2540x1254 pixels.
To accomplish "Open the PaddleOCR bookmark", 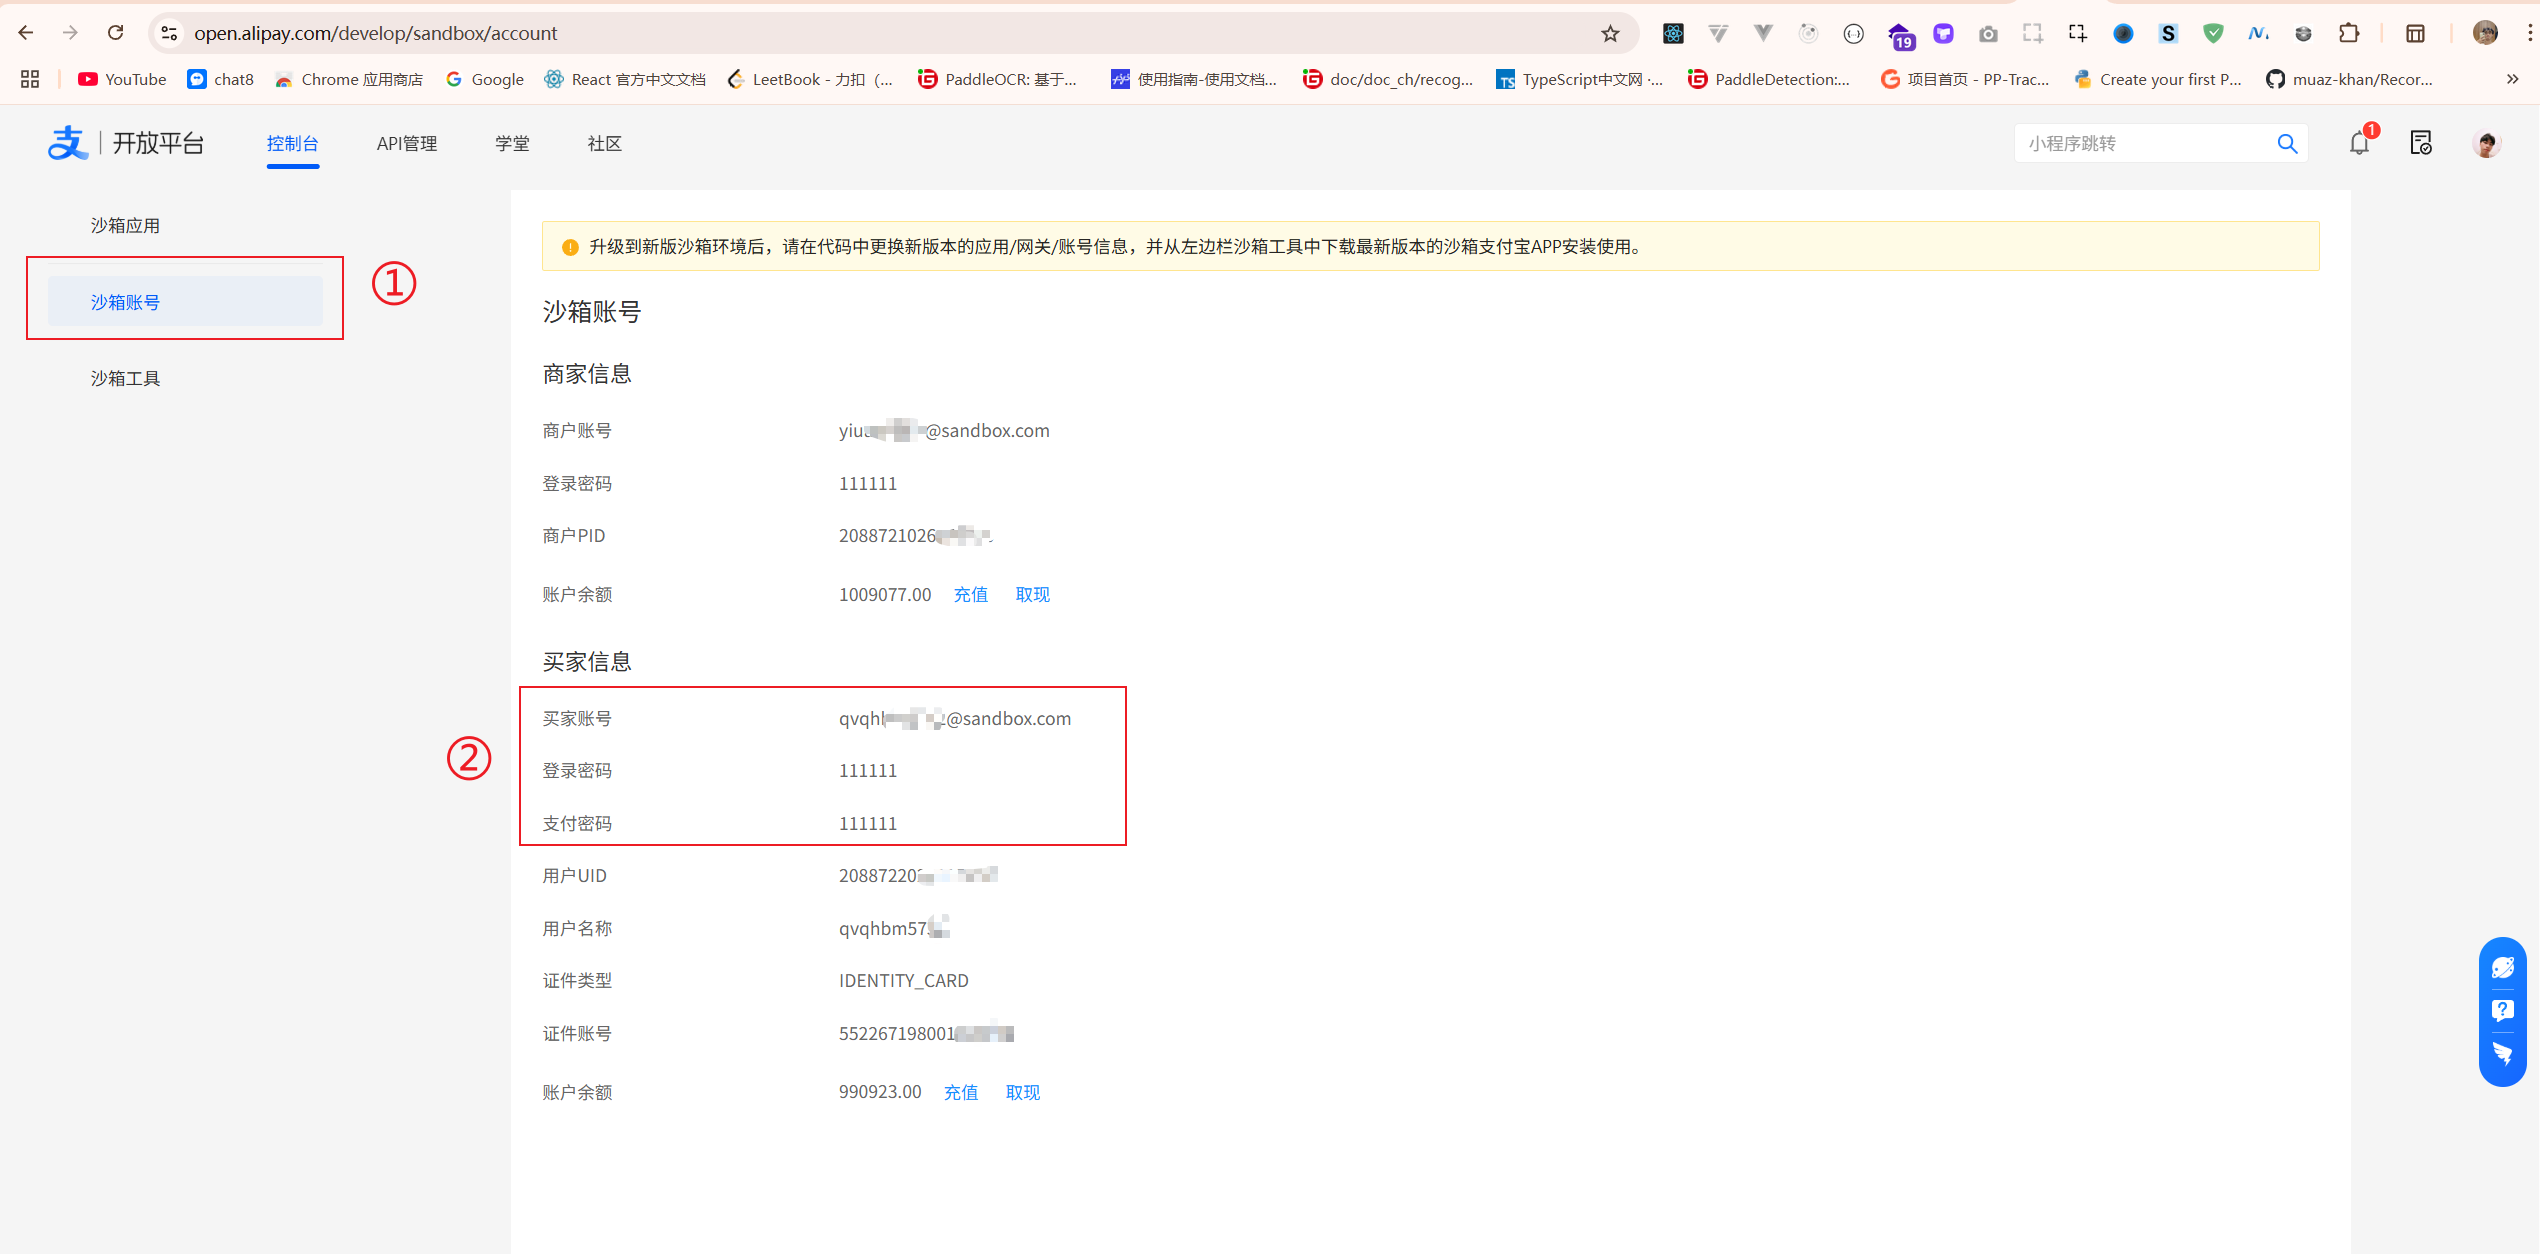I will [x=998, y=79].
